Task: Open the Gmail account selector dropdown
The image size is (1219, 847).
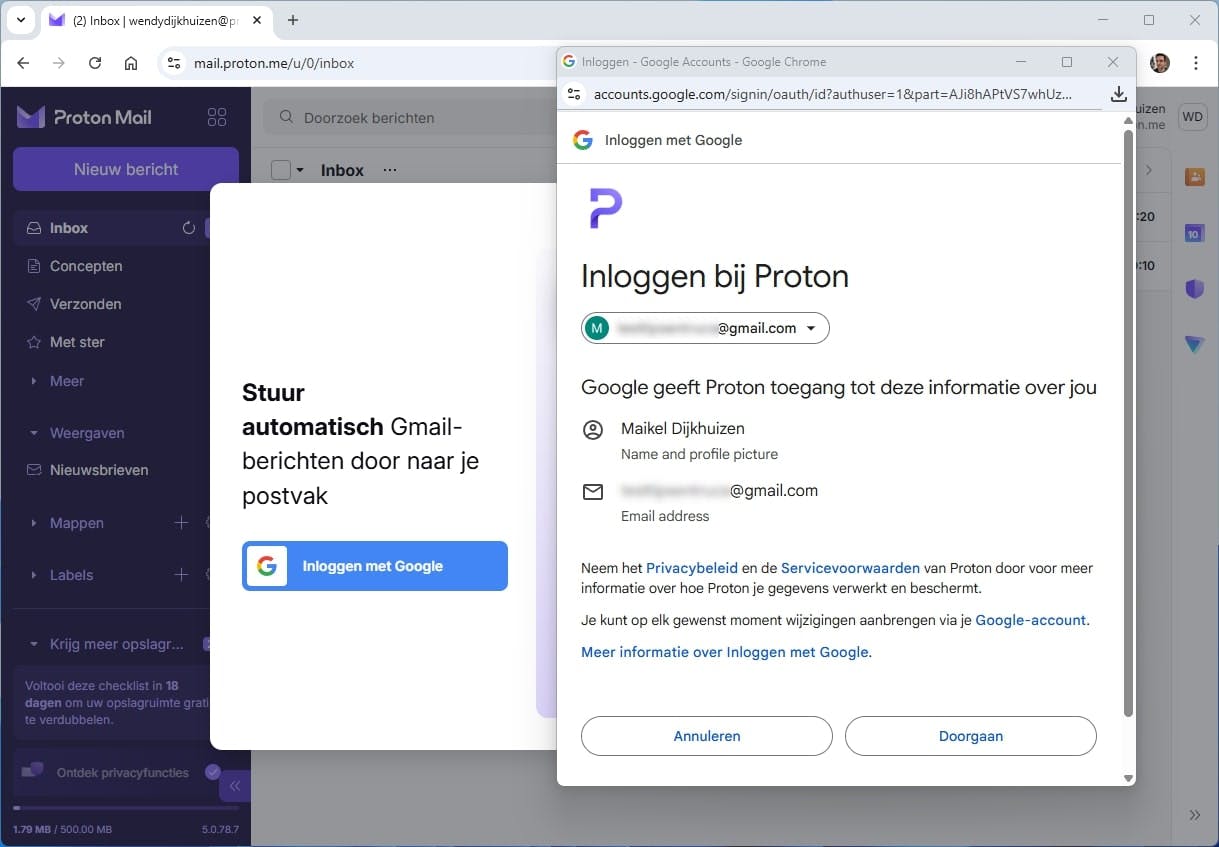Action: click(x=812, y=327)
